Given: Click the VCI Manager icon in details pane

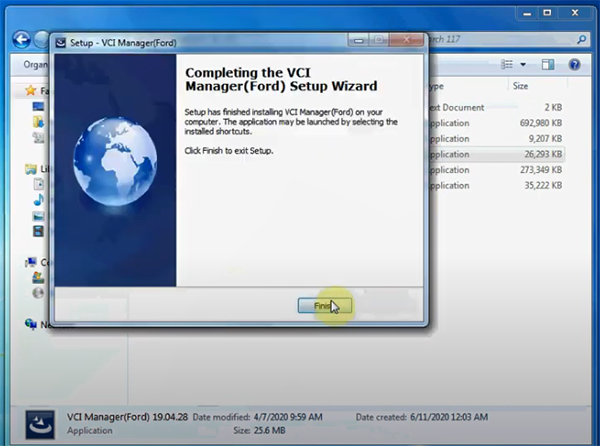Looking at the screenshot, I should coord(40,424).
